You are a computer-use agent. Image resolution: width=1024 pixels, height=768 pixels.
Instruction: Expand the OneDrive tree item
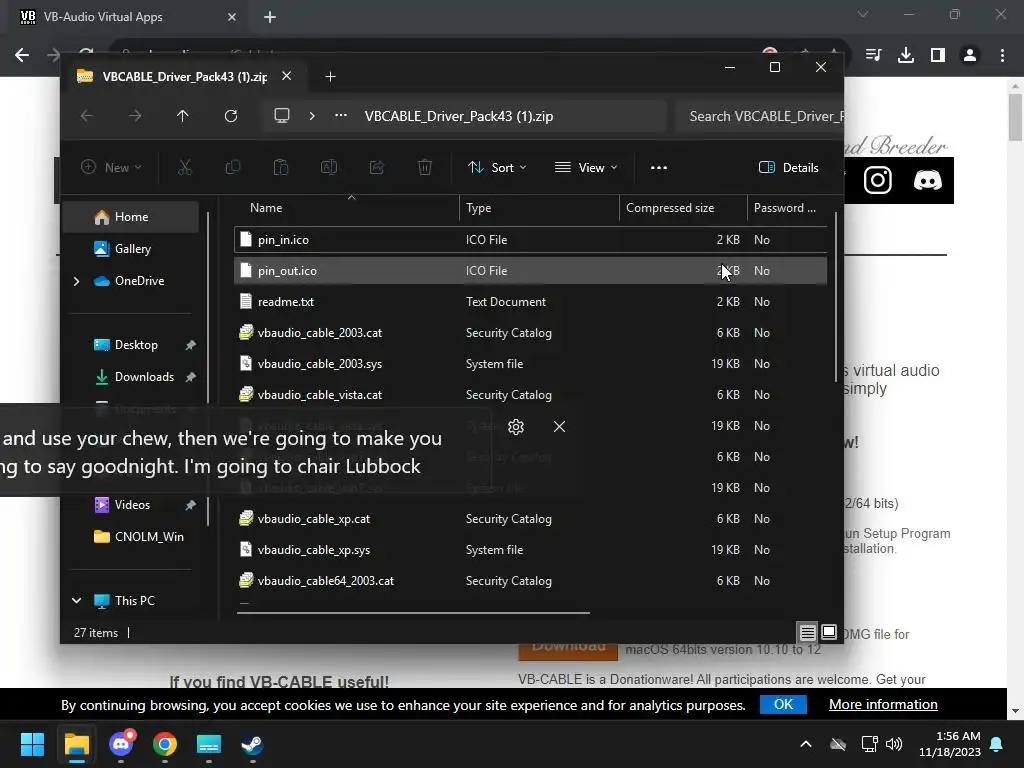click(76, 281)
